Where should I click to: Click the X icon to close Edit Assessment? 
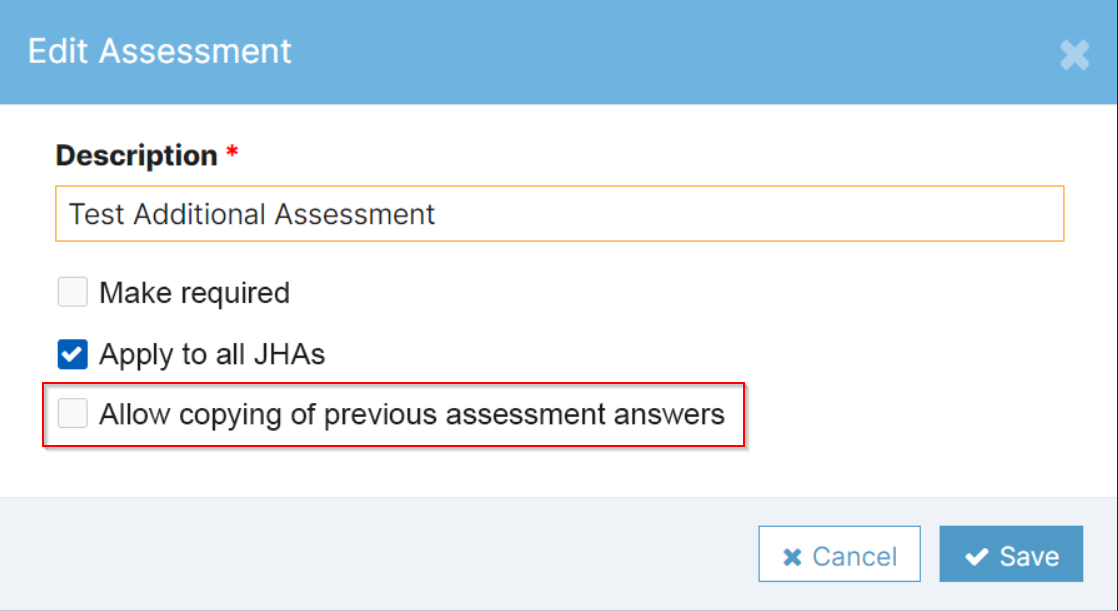point(1074,55)
